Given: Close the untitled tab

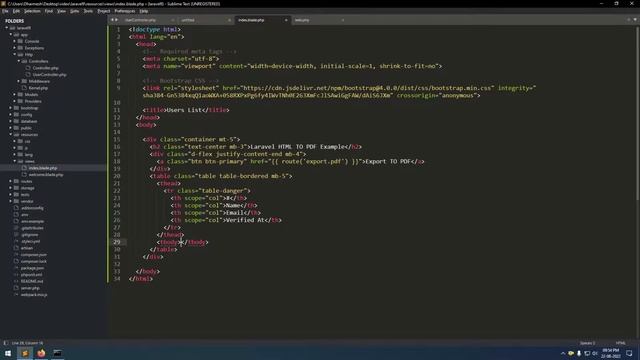Looking at the screenshot, I should (x=229, y=20).
